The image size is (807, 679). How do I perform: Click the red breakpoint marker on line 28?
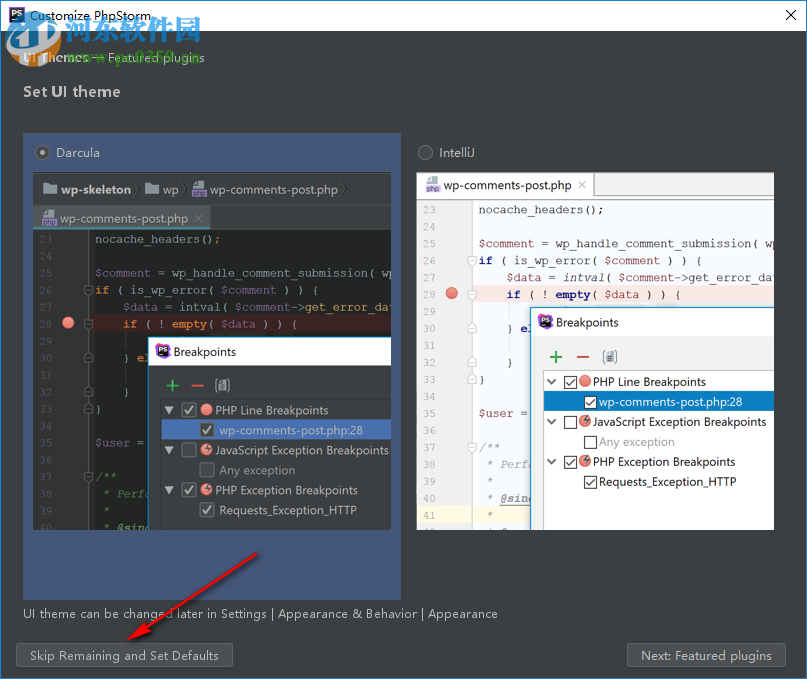(x=67, y=322)
